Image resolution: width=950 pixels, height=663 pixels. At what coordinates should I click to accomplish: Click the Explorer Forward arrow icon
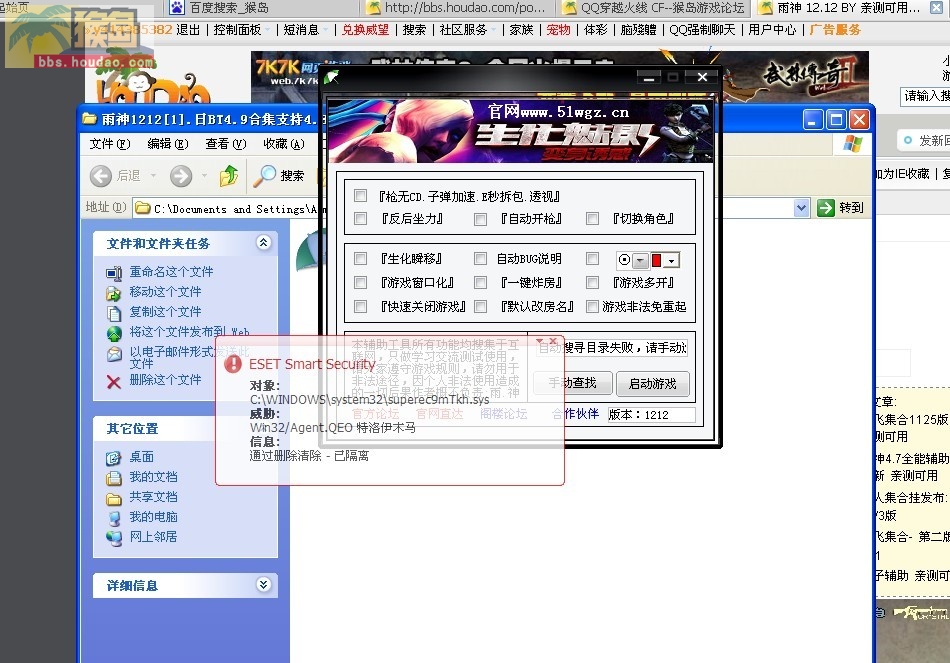point(181,176)
